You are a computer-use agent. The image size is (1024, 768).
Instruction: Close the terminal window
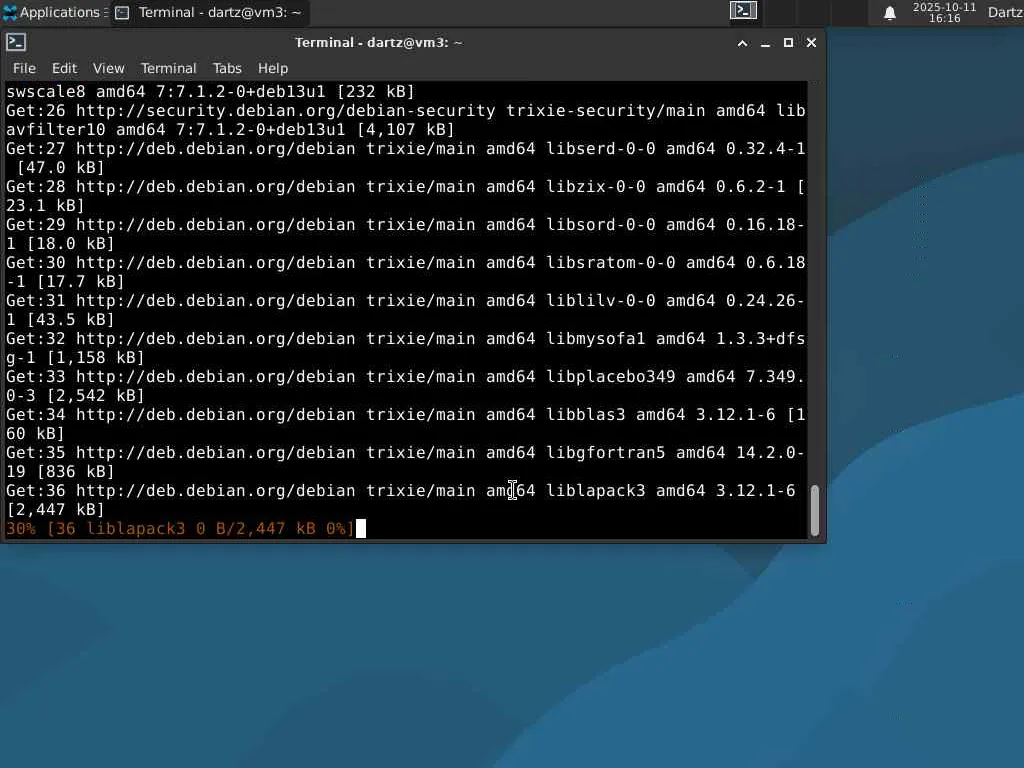[x=811, y=42]
